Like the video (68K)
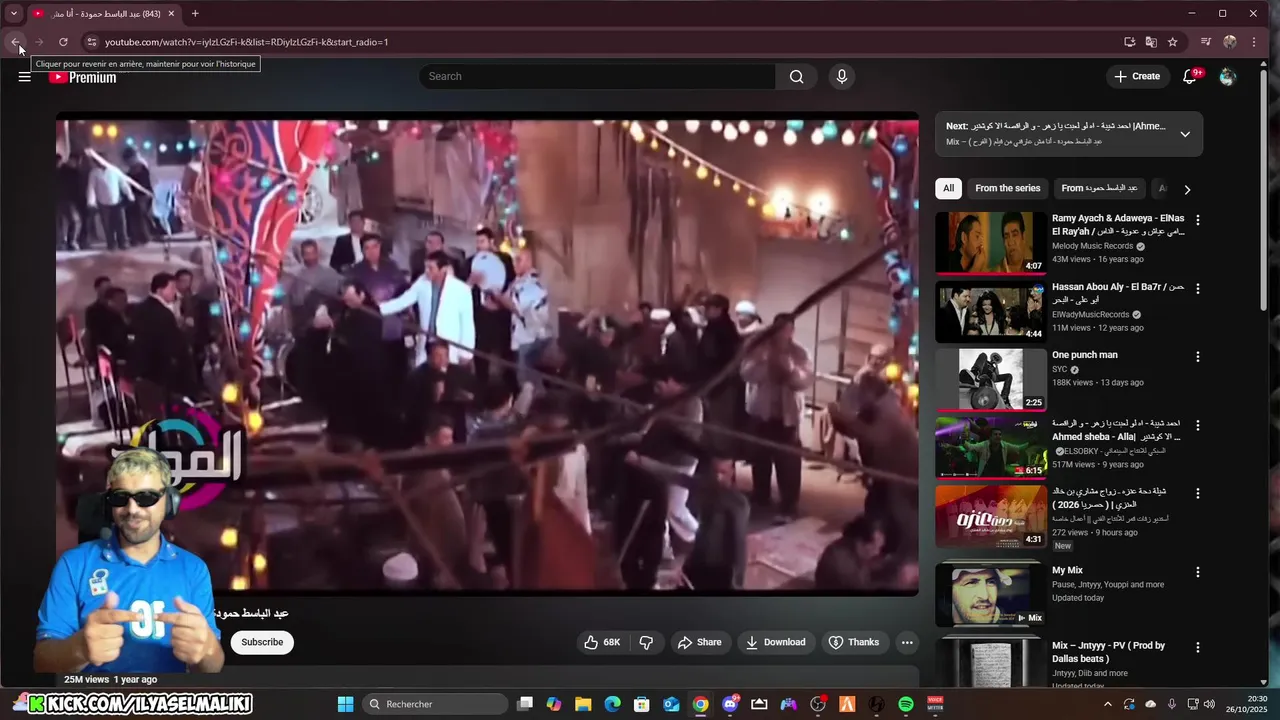The image size is (1280, 720). pos(602,642)
